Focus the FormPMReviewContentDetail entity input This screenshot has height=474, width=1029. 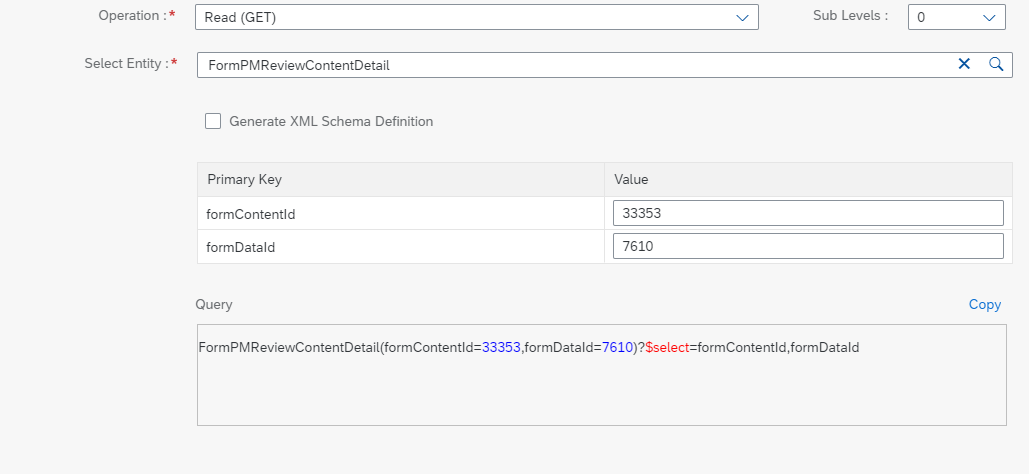pos(604,65)
